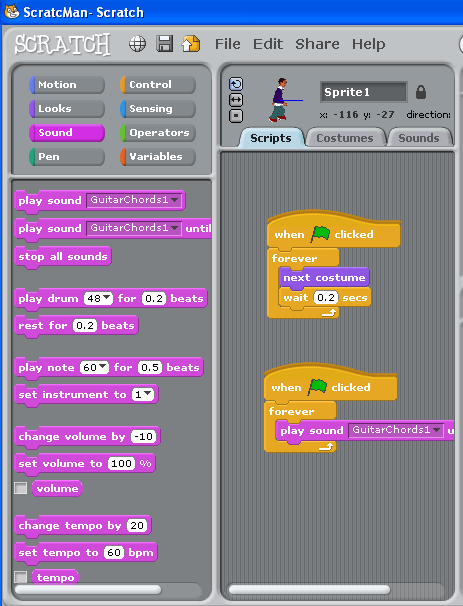The height and width of the screenshot is (606, 463).
Task: Click the tempo reporter block
Action: (55, 577)
